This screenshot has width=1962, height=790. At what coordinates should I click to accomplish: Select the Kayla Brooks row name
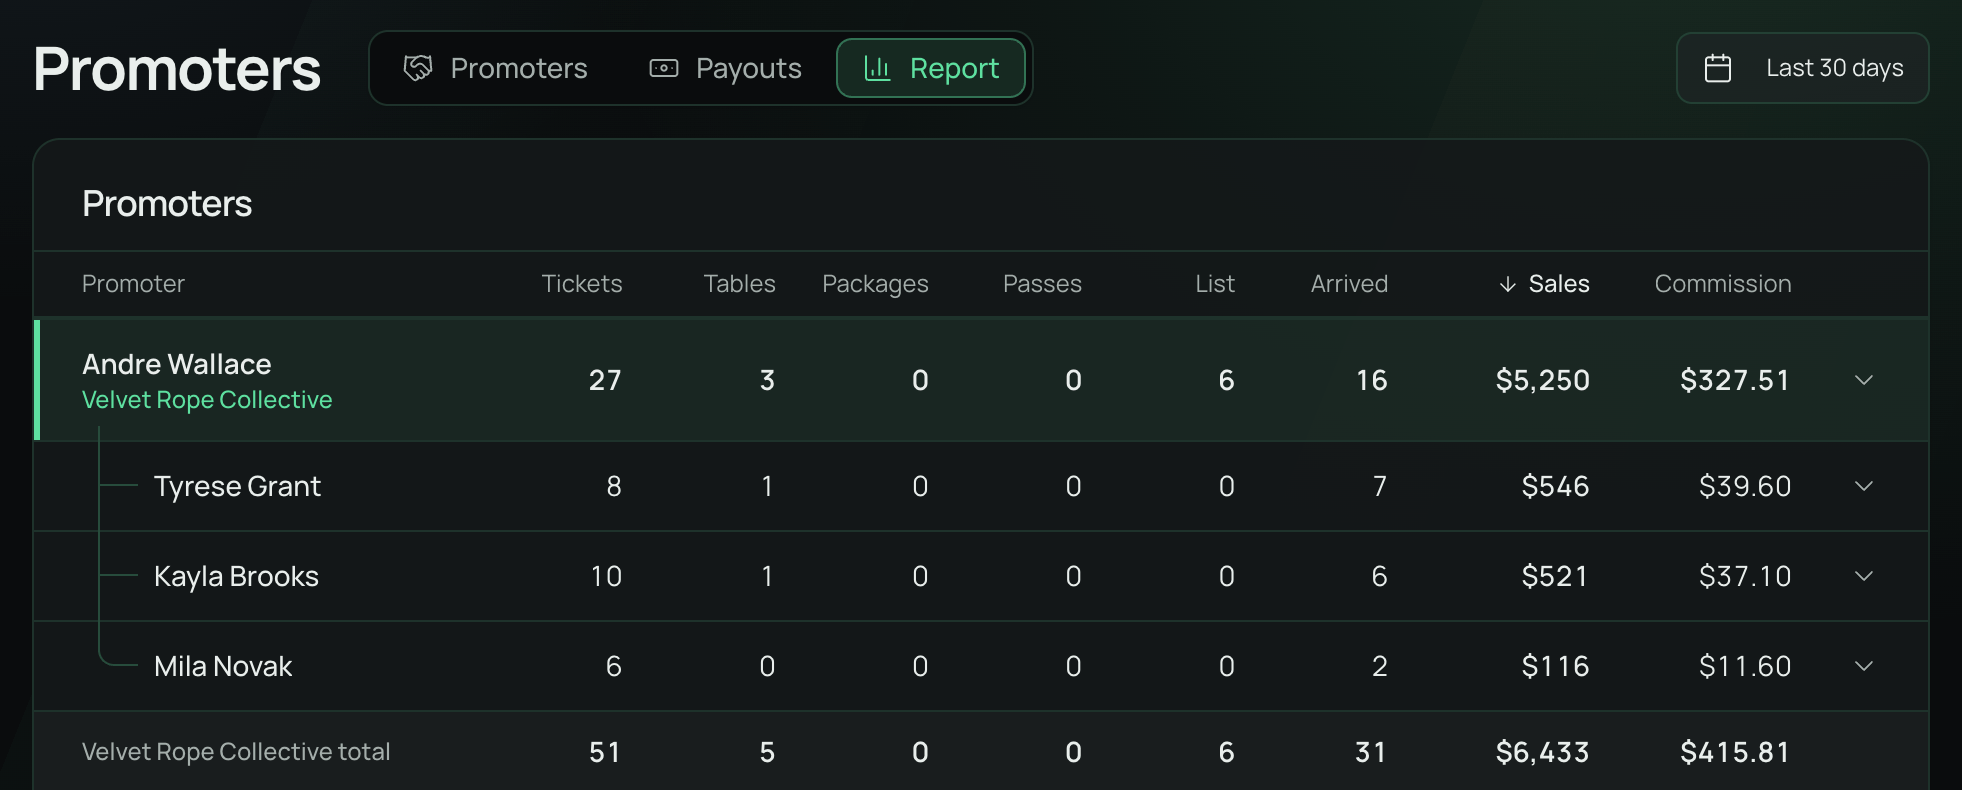point(236,576)
